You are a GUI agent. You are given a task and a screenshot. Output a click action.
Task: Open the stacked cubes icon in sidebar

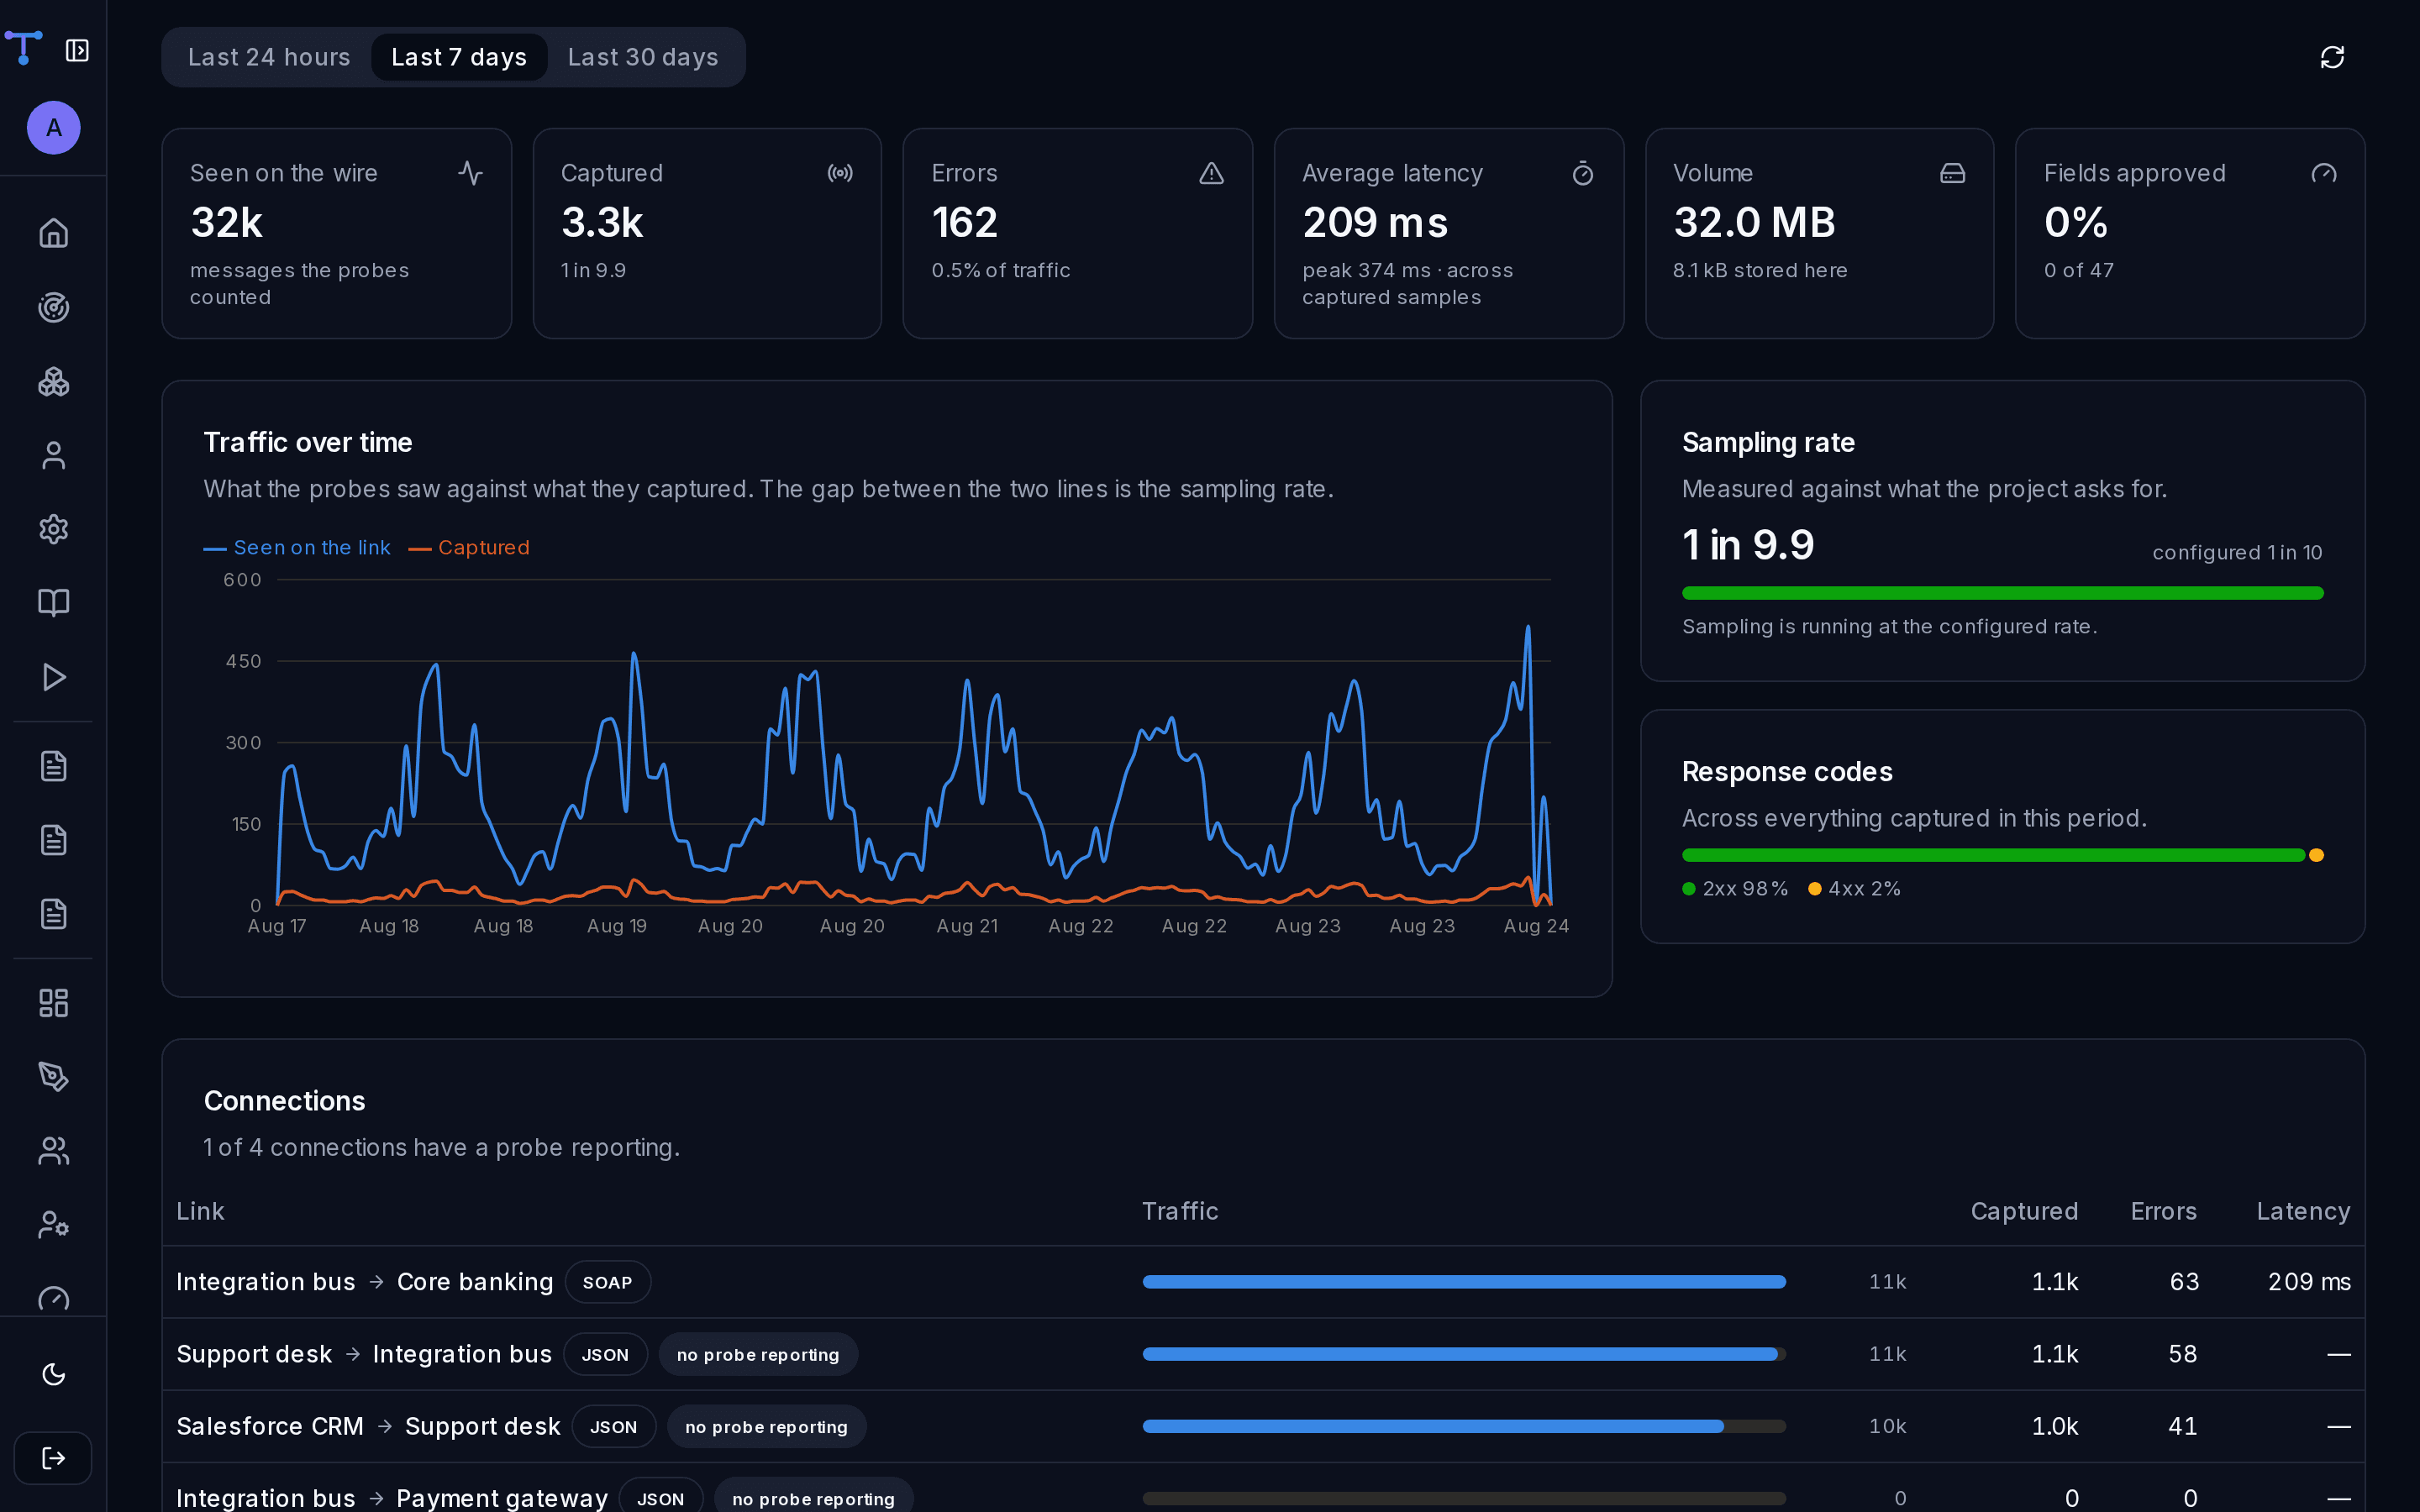pos(53,381)
